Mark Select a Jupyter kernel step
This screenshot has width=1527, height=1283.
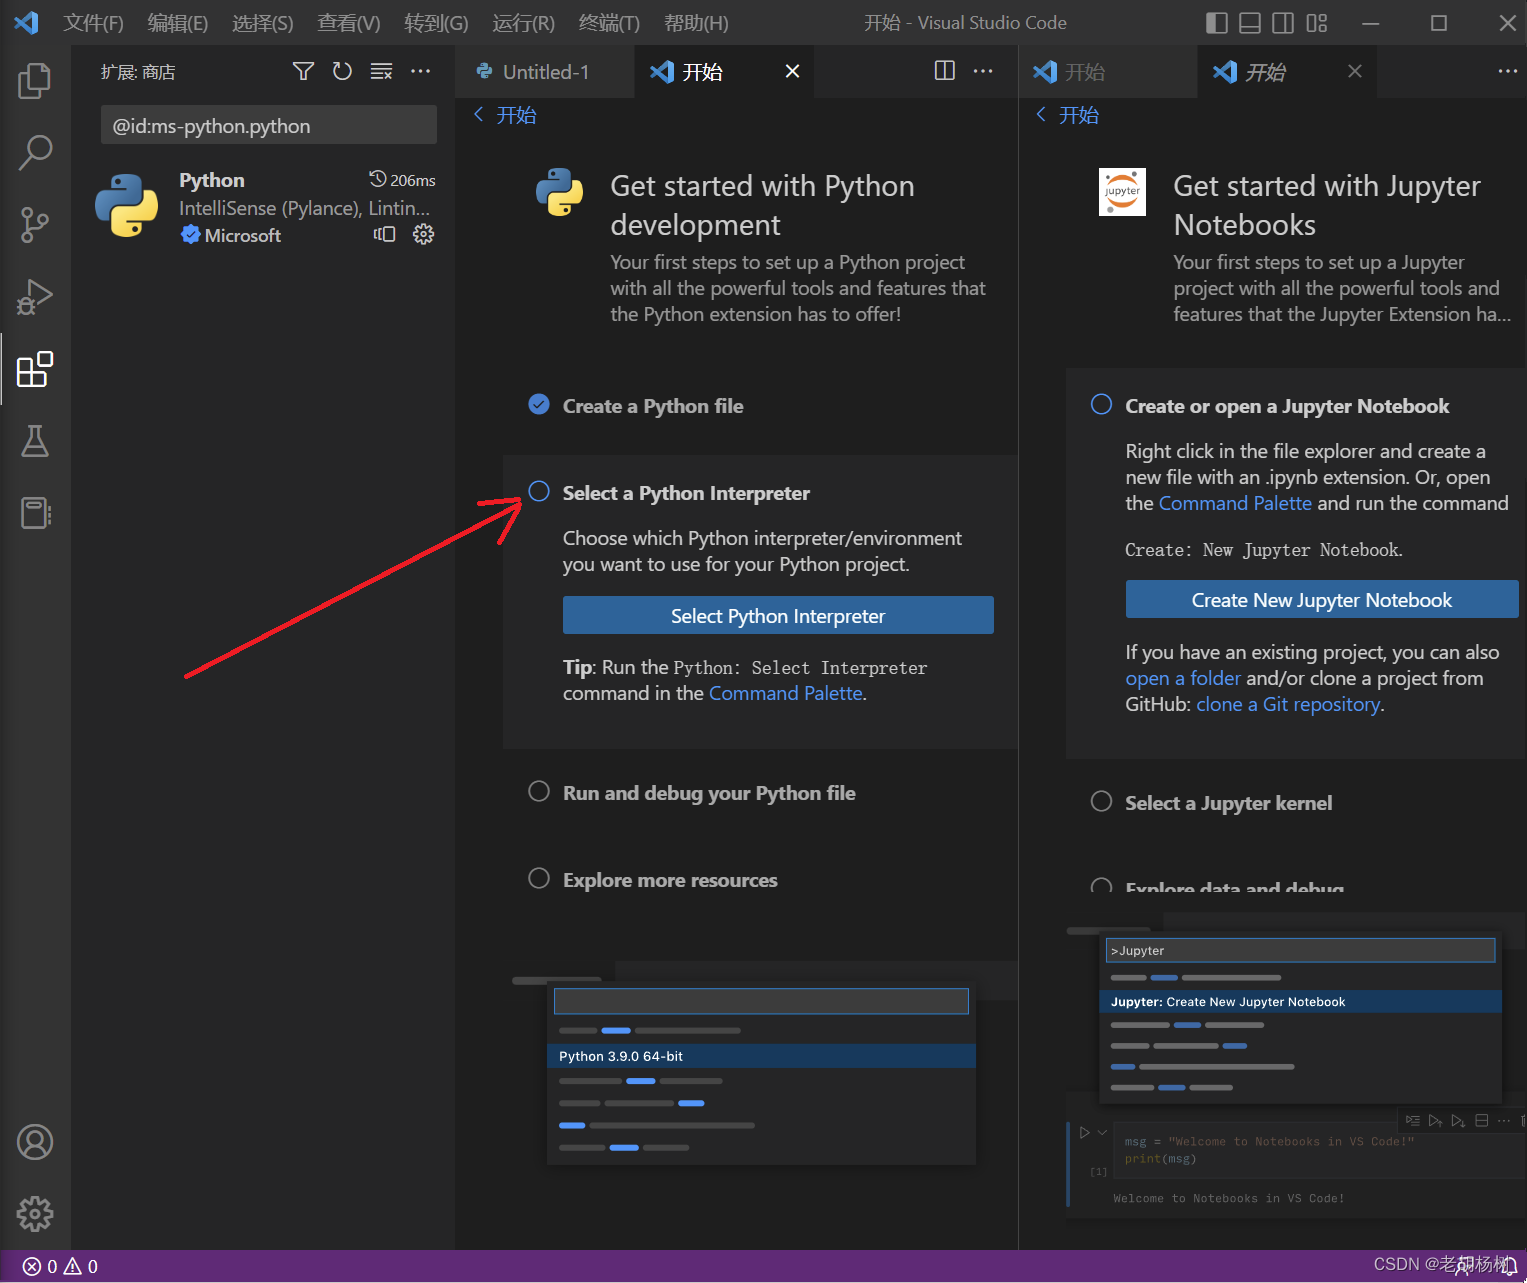click(1101, 802)
